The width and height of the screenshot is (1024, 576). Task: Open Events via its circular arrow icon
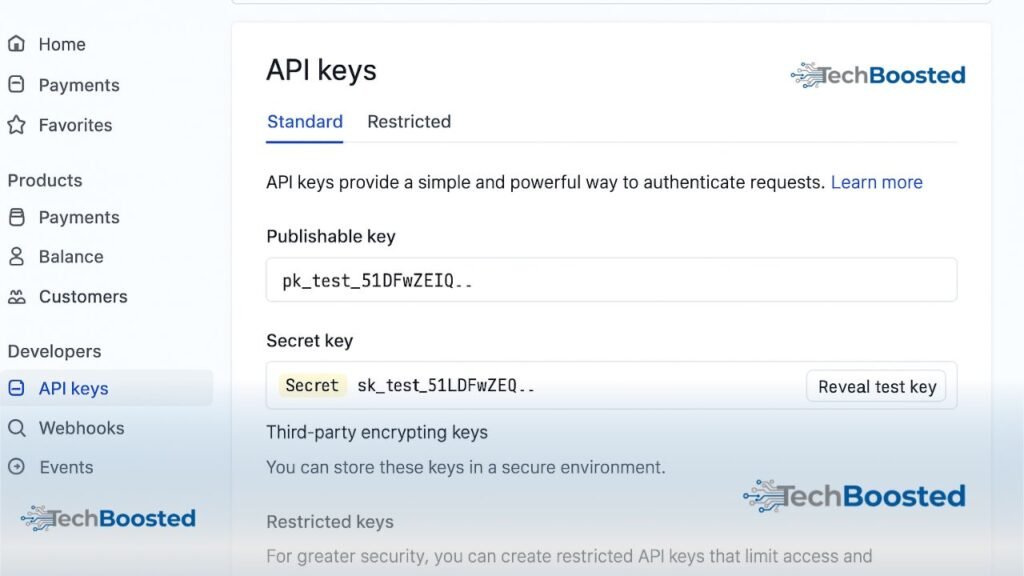(17, 467)
